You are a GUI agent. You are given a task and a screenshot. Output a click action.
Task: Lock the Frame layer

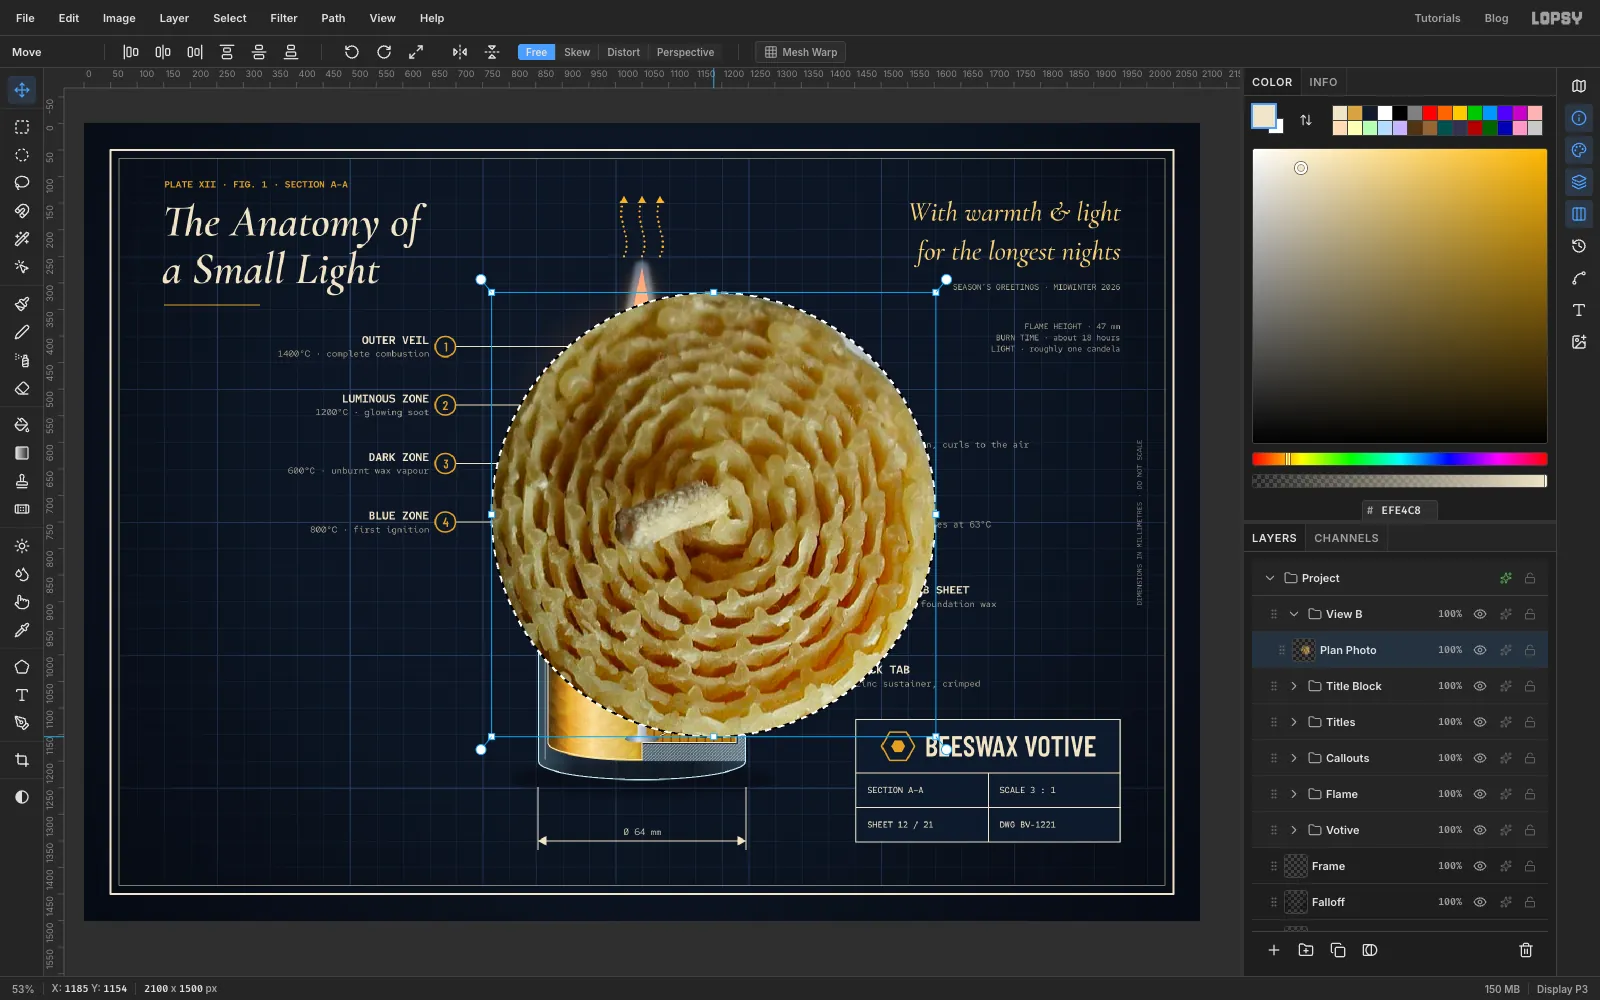[1530, 866]
